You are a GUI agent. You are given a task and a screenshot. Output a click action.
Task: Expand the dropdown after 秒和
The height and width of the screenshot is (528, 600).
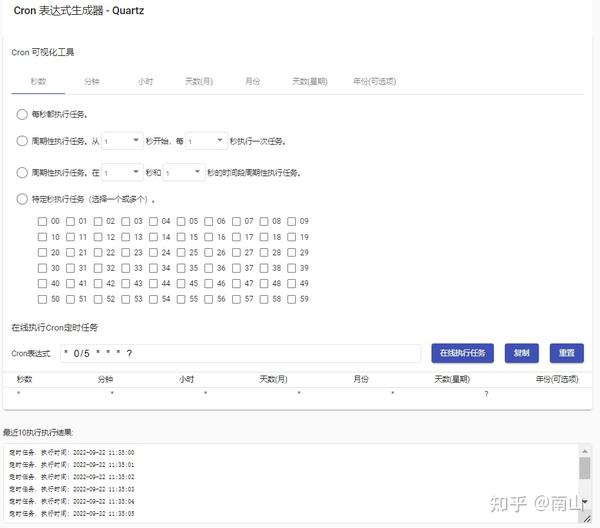coord(184,173)
